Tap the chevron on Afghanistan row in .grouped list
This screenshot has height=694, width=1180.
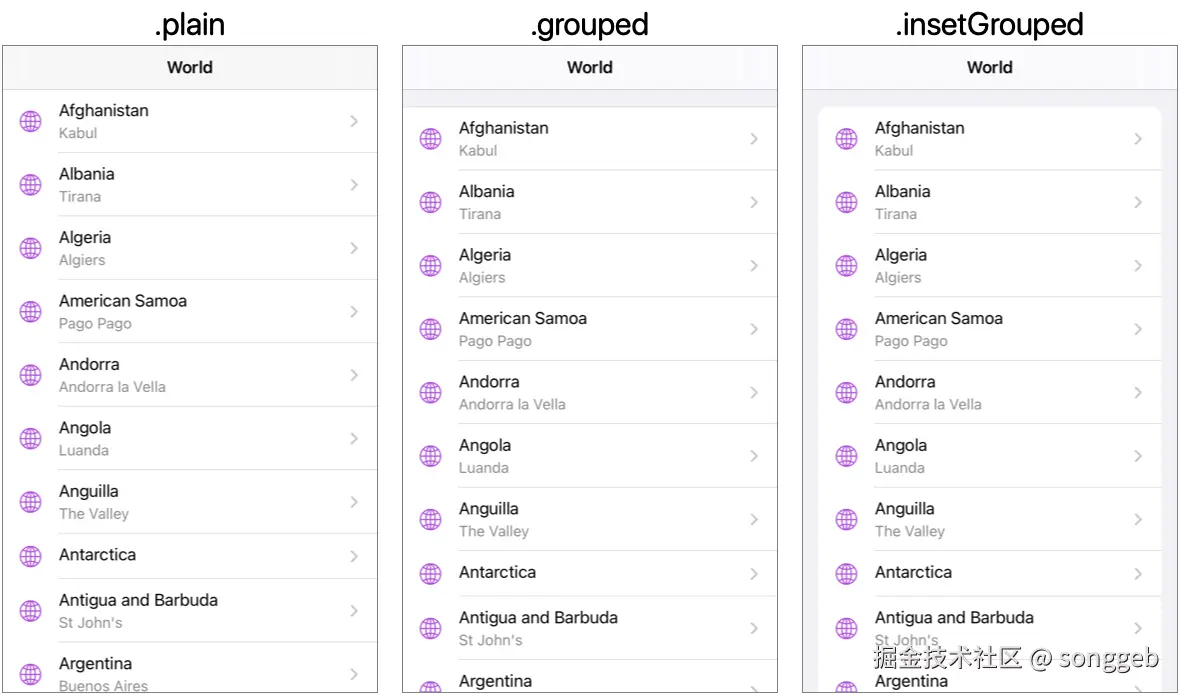point(754,139)
